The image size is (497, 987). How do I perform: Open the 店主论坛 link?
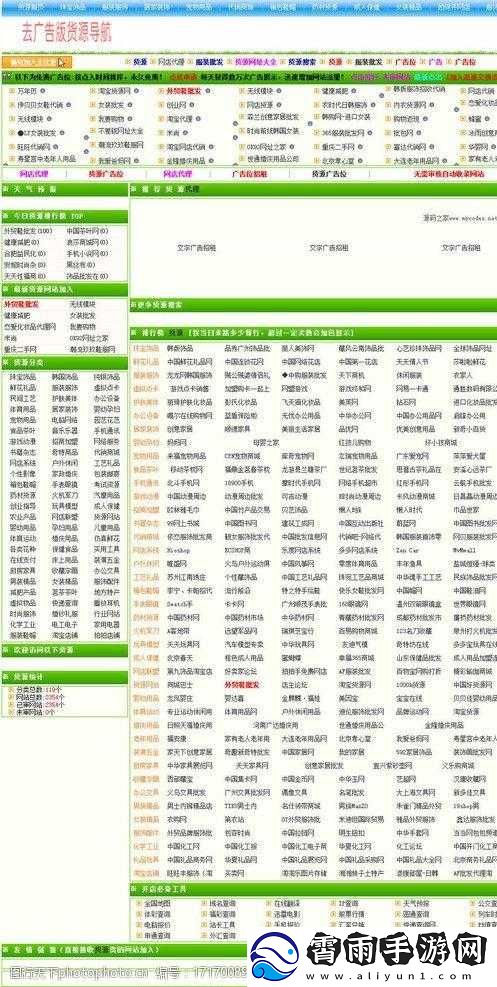point(294,685)
